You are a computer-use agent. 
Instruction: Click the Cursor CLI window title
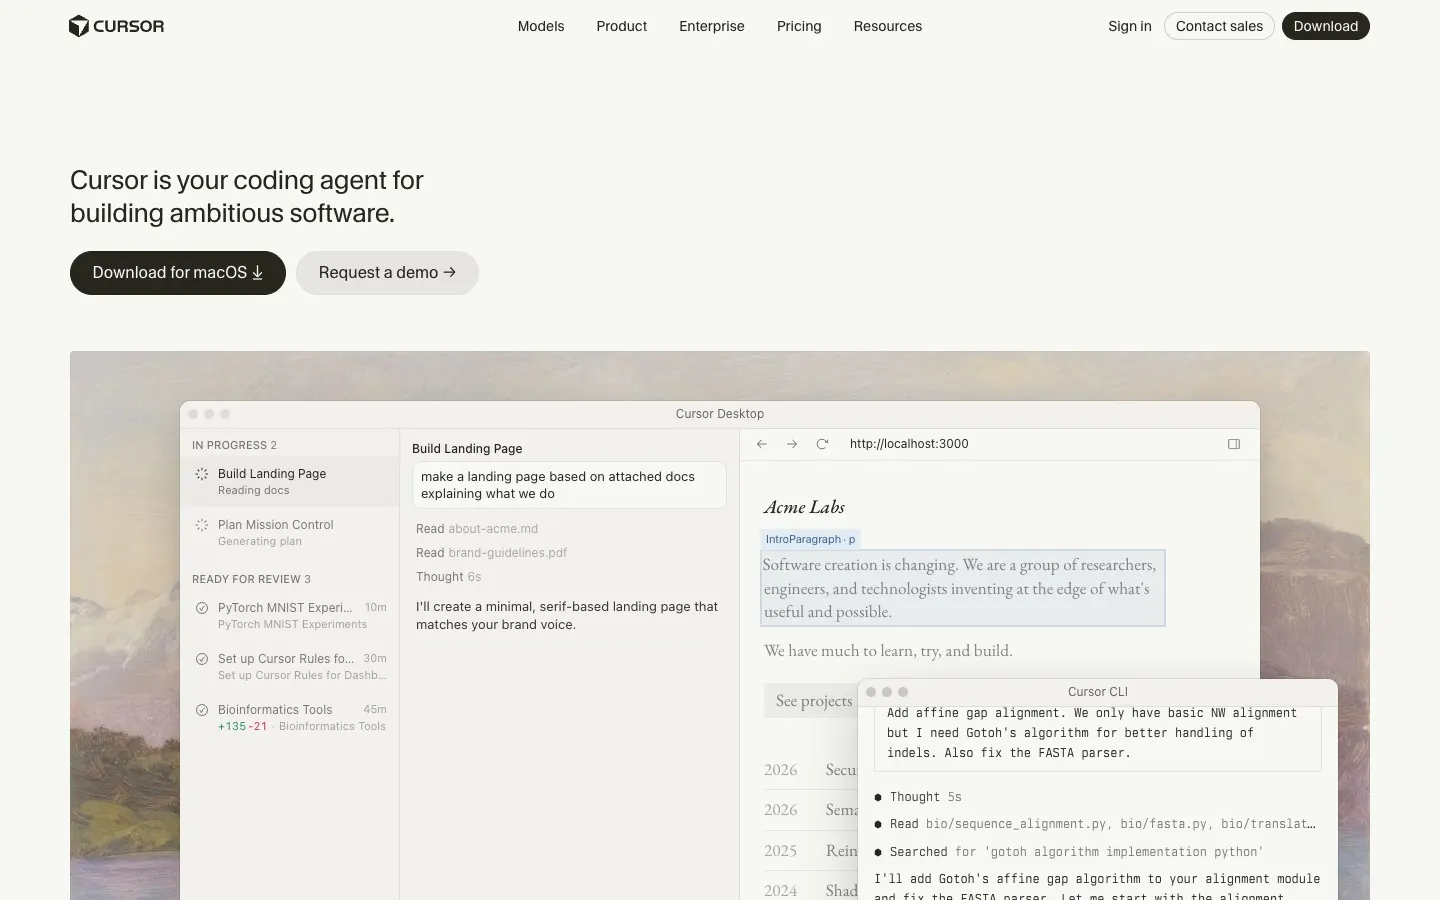[1098, 692]
